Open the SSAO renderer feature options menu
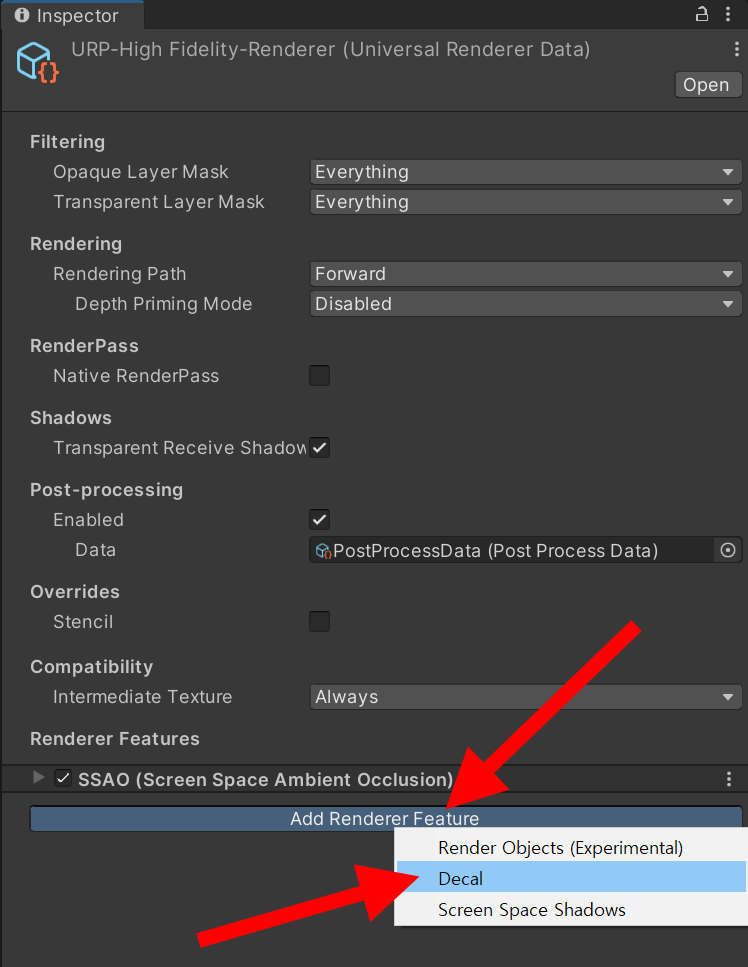Image resolution: width=748 pixels, height=967 pixels. (x=729, y=779)
